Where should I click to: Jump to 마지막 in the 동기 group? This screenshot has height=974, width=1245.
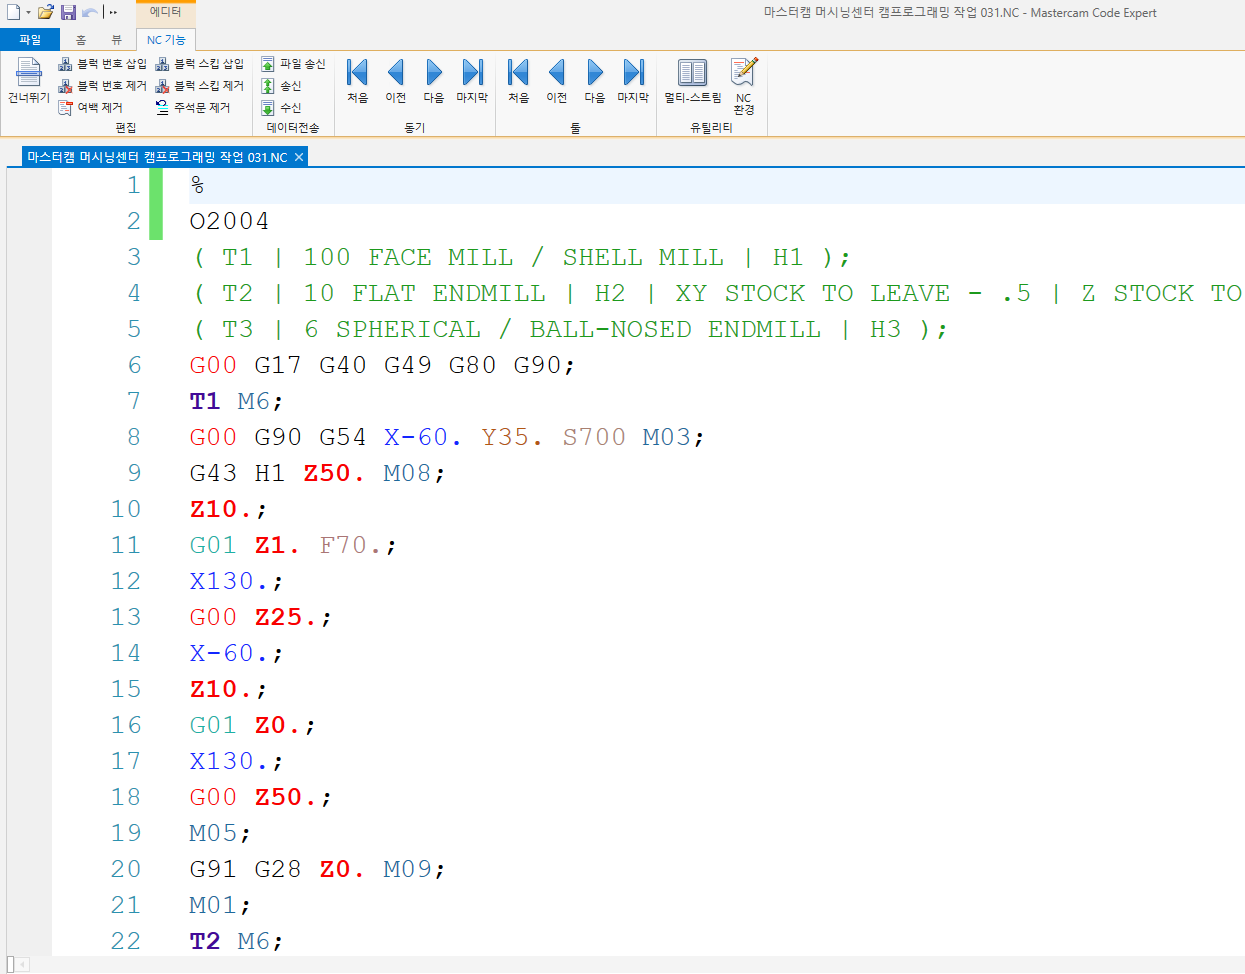(x=472, y=81)
